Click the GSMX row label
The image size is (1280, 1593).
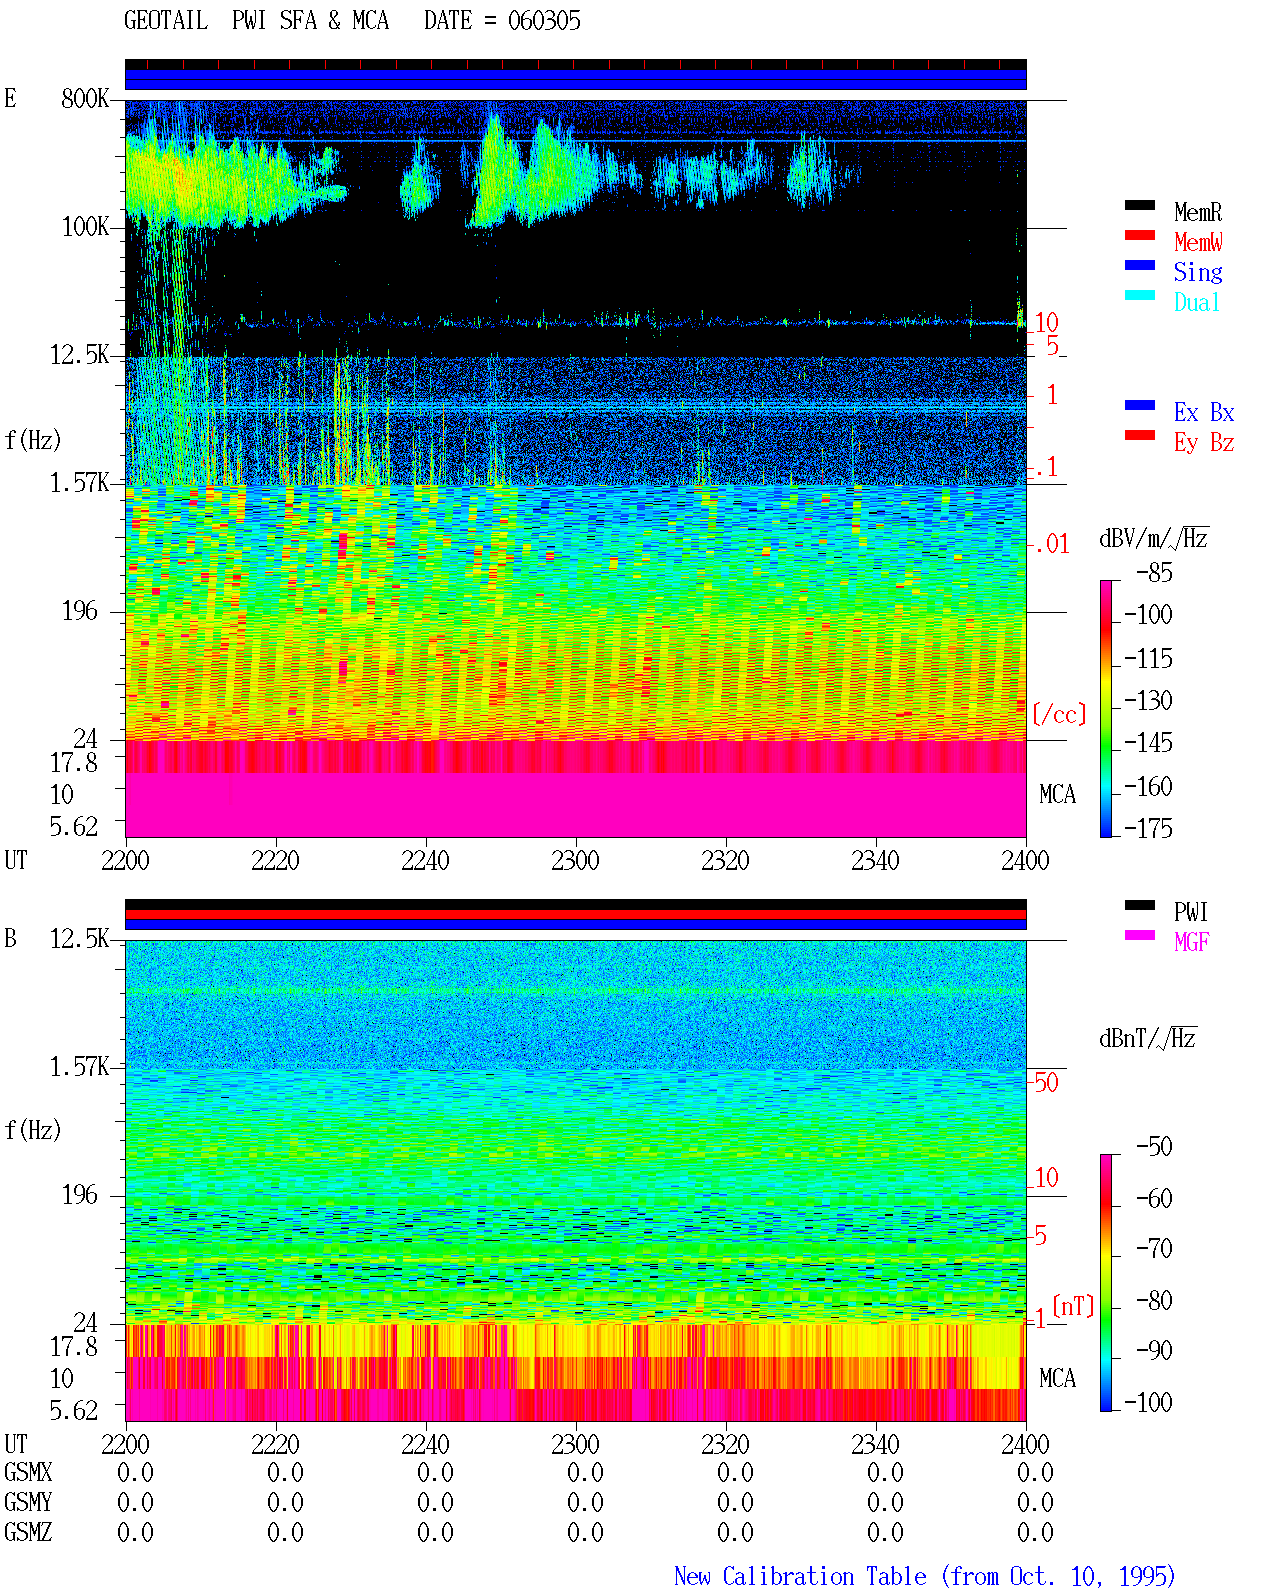(28, 1472)
